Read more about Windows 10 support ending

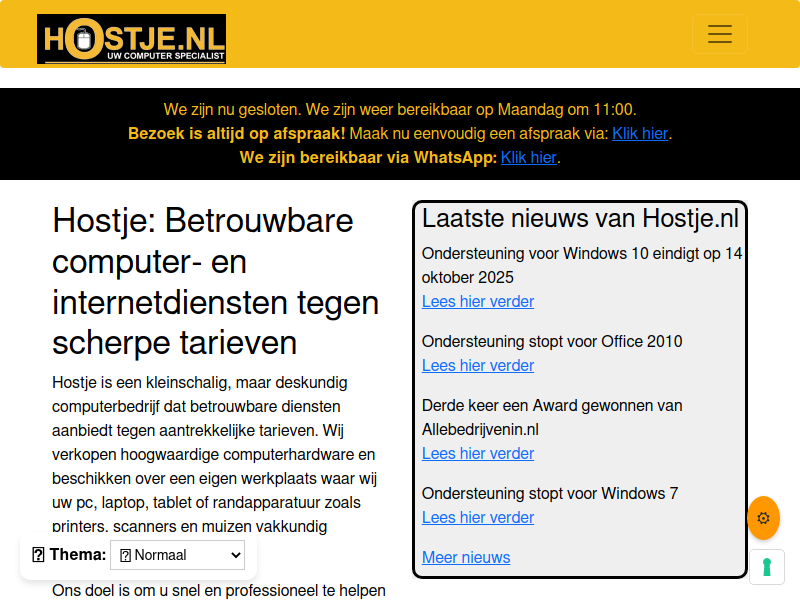click(478, 302)
